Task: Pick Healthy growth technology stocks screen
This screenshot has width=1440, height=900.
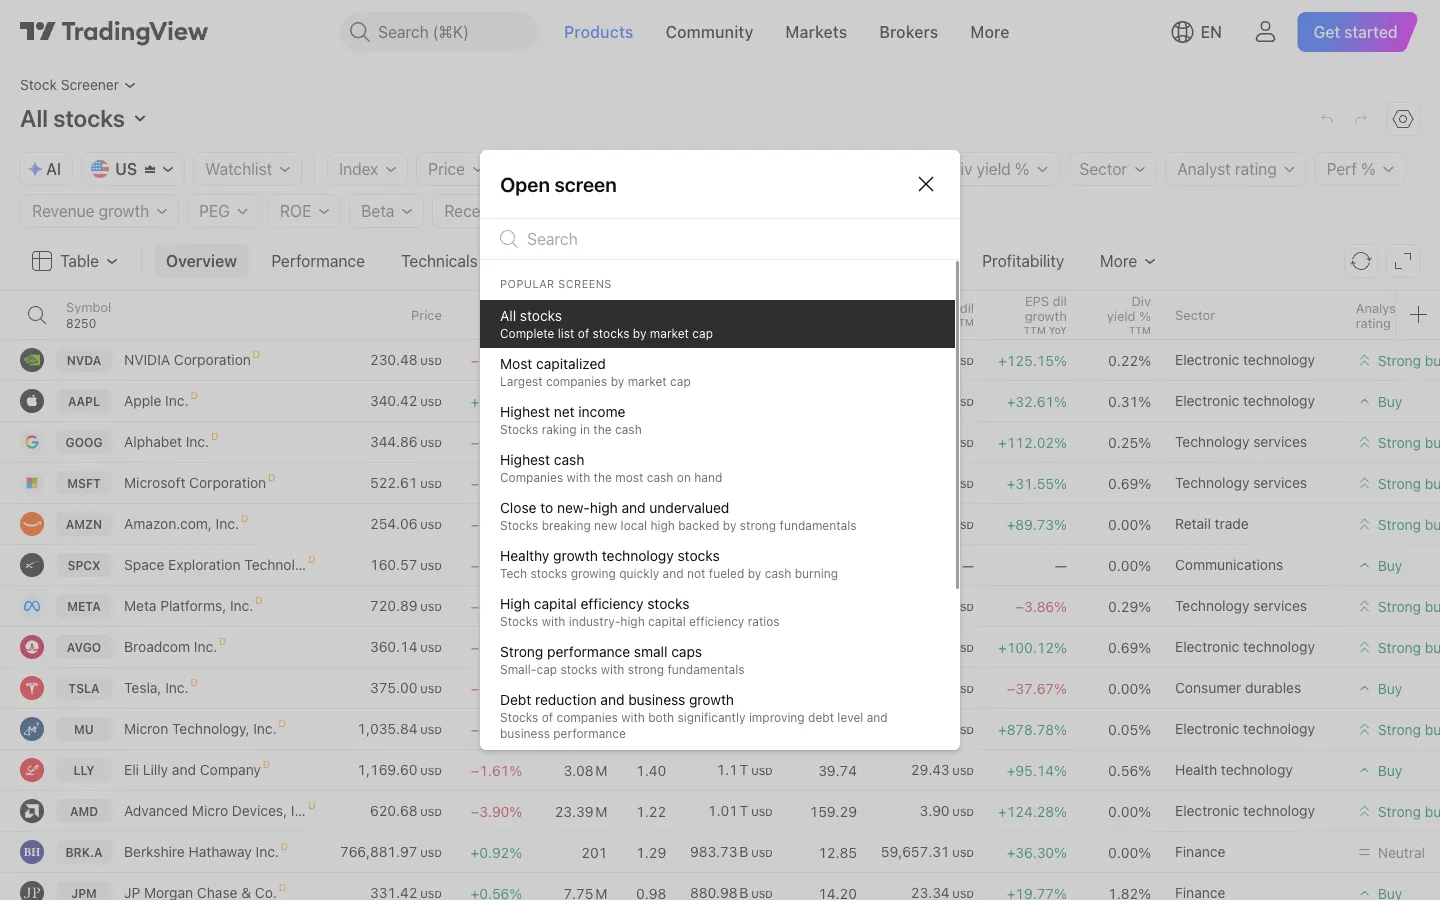Action: click(717, 564)
